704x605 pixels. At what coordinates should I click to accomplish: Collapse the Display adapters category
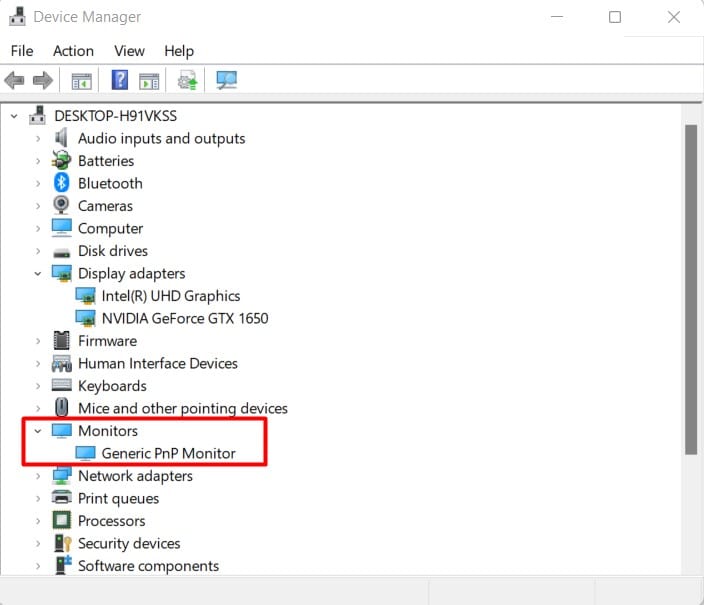coord(38,274)
